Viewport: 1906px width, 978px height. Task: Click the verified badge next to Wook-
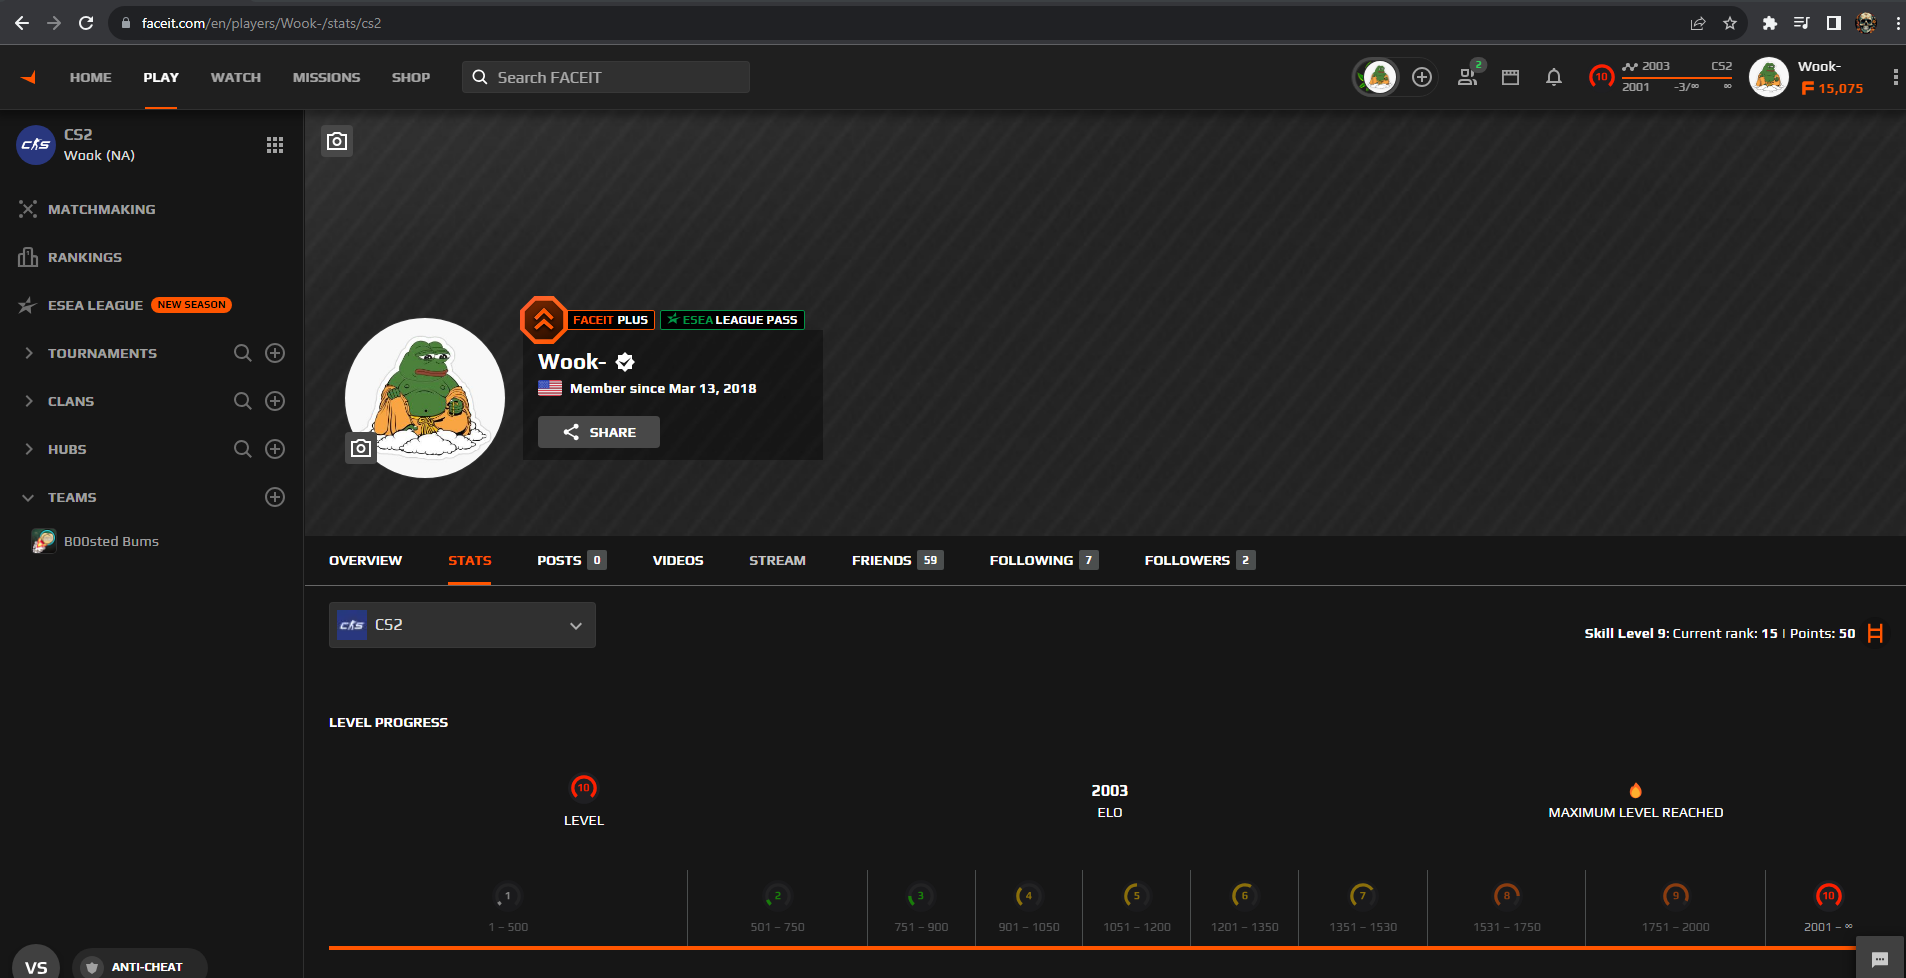click(x=625, y=362)
